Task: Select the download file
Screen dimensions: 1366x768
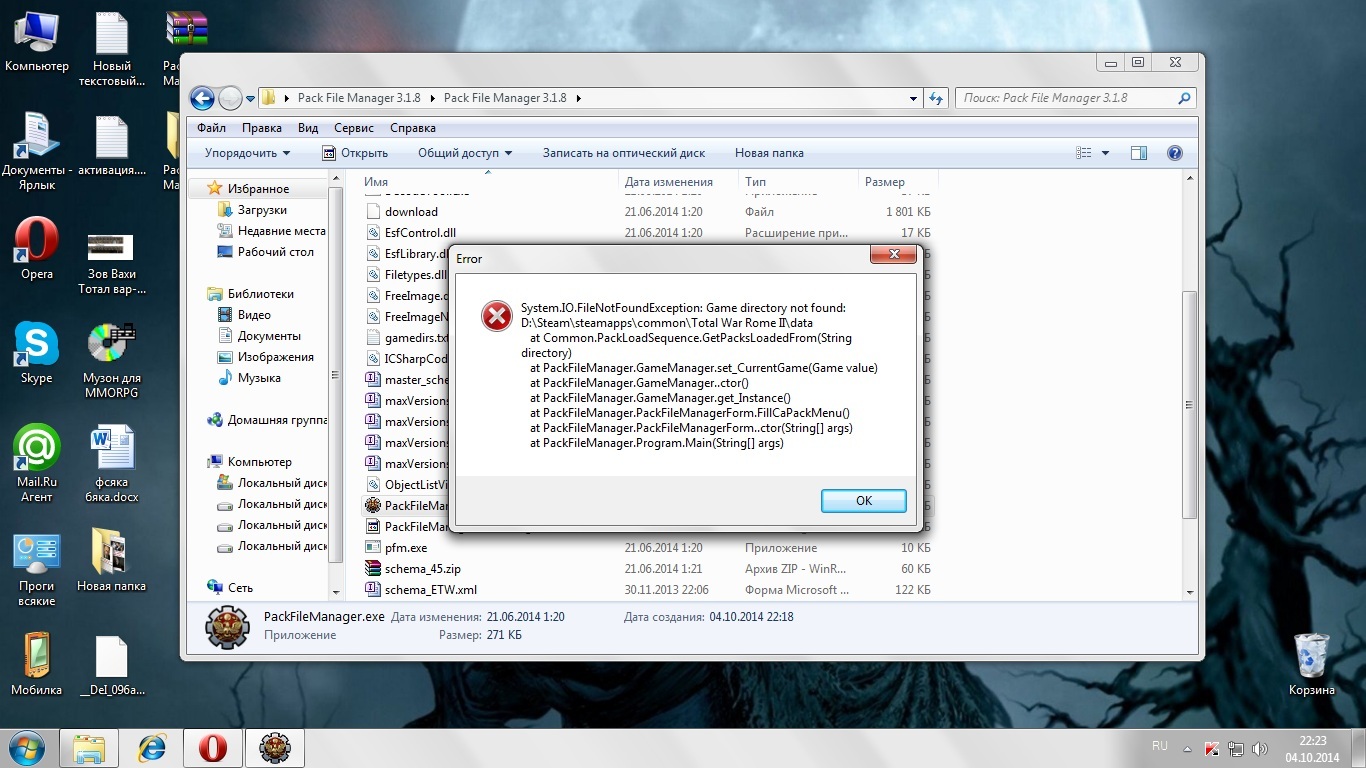Action: pyautogui.click(x=411, y=212)
